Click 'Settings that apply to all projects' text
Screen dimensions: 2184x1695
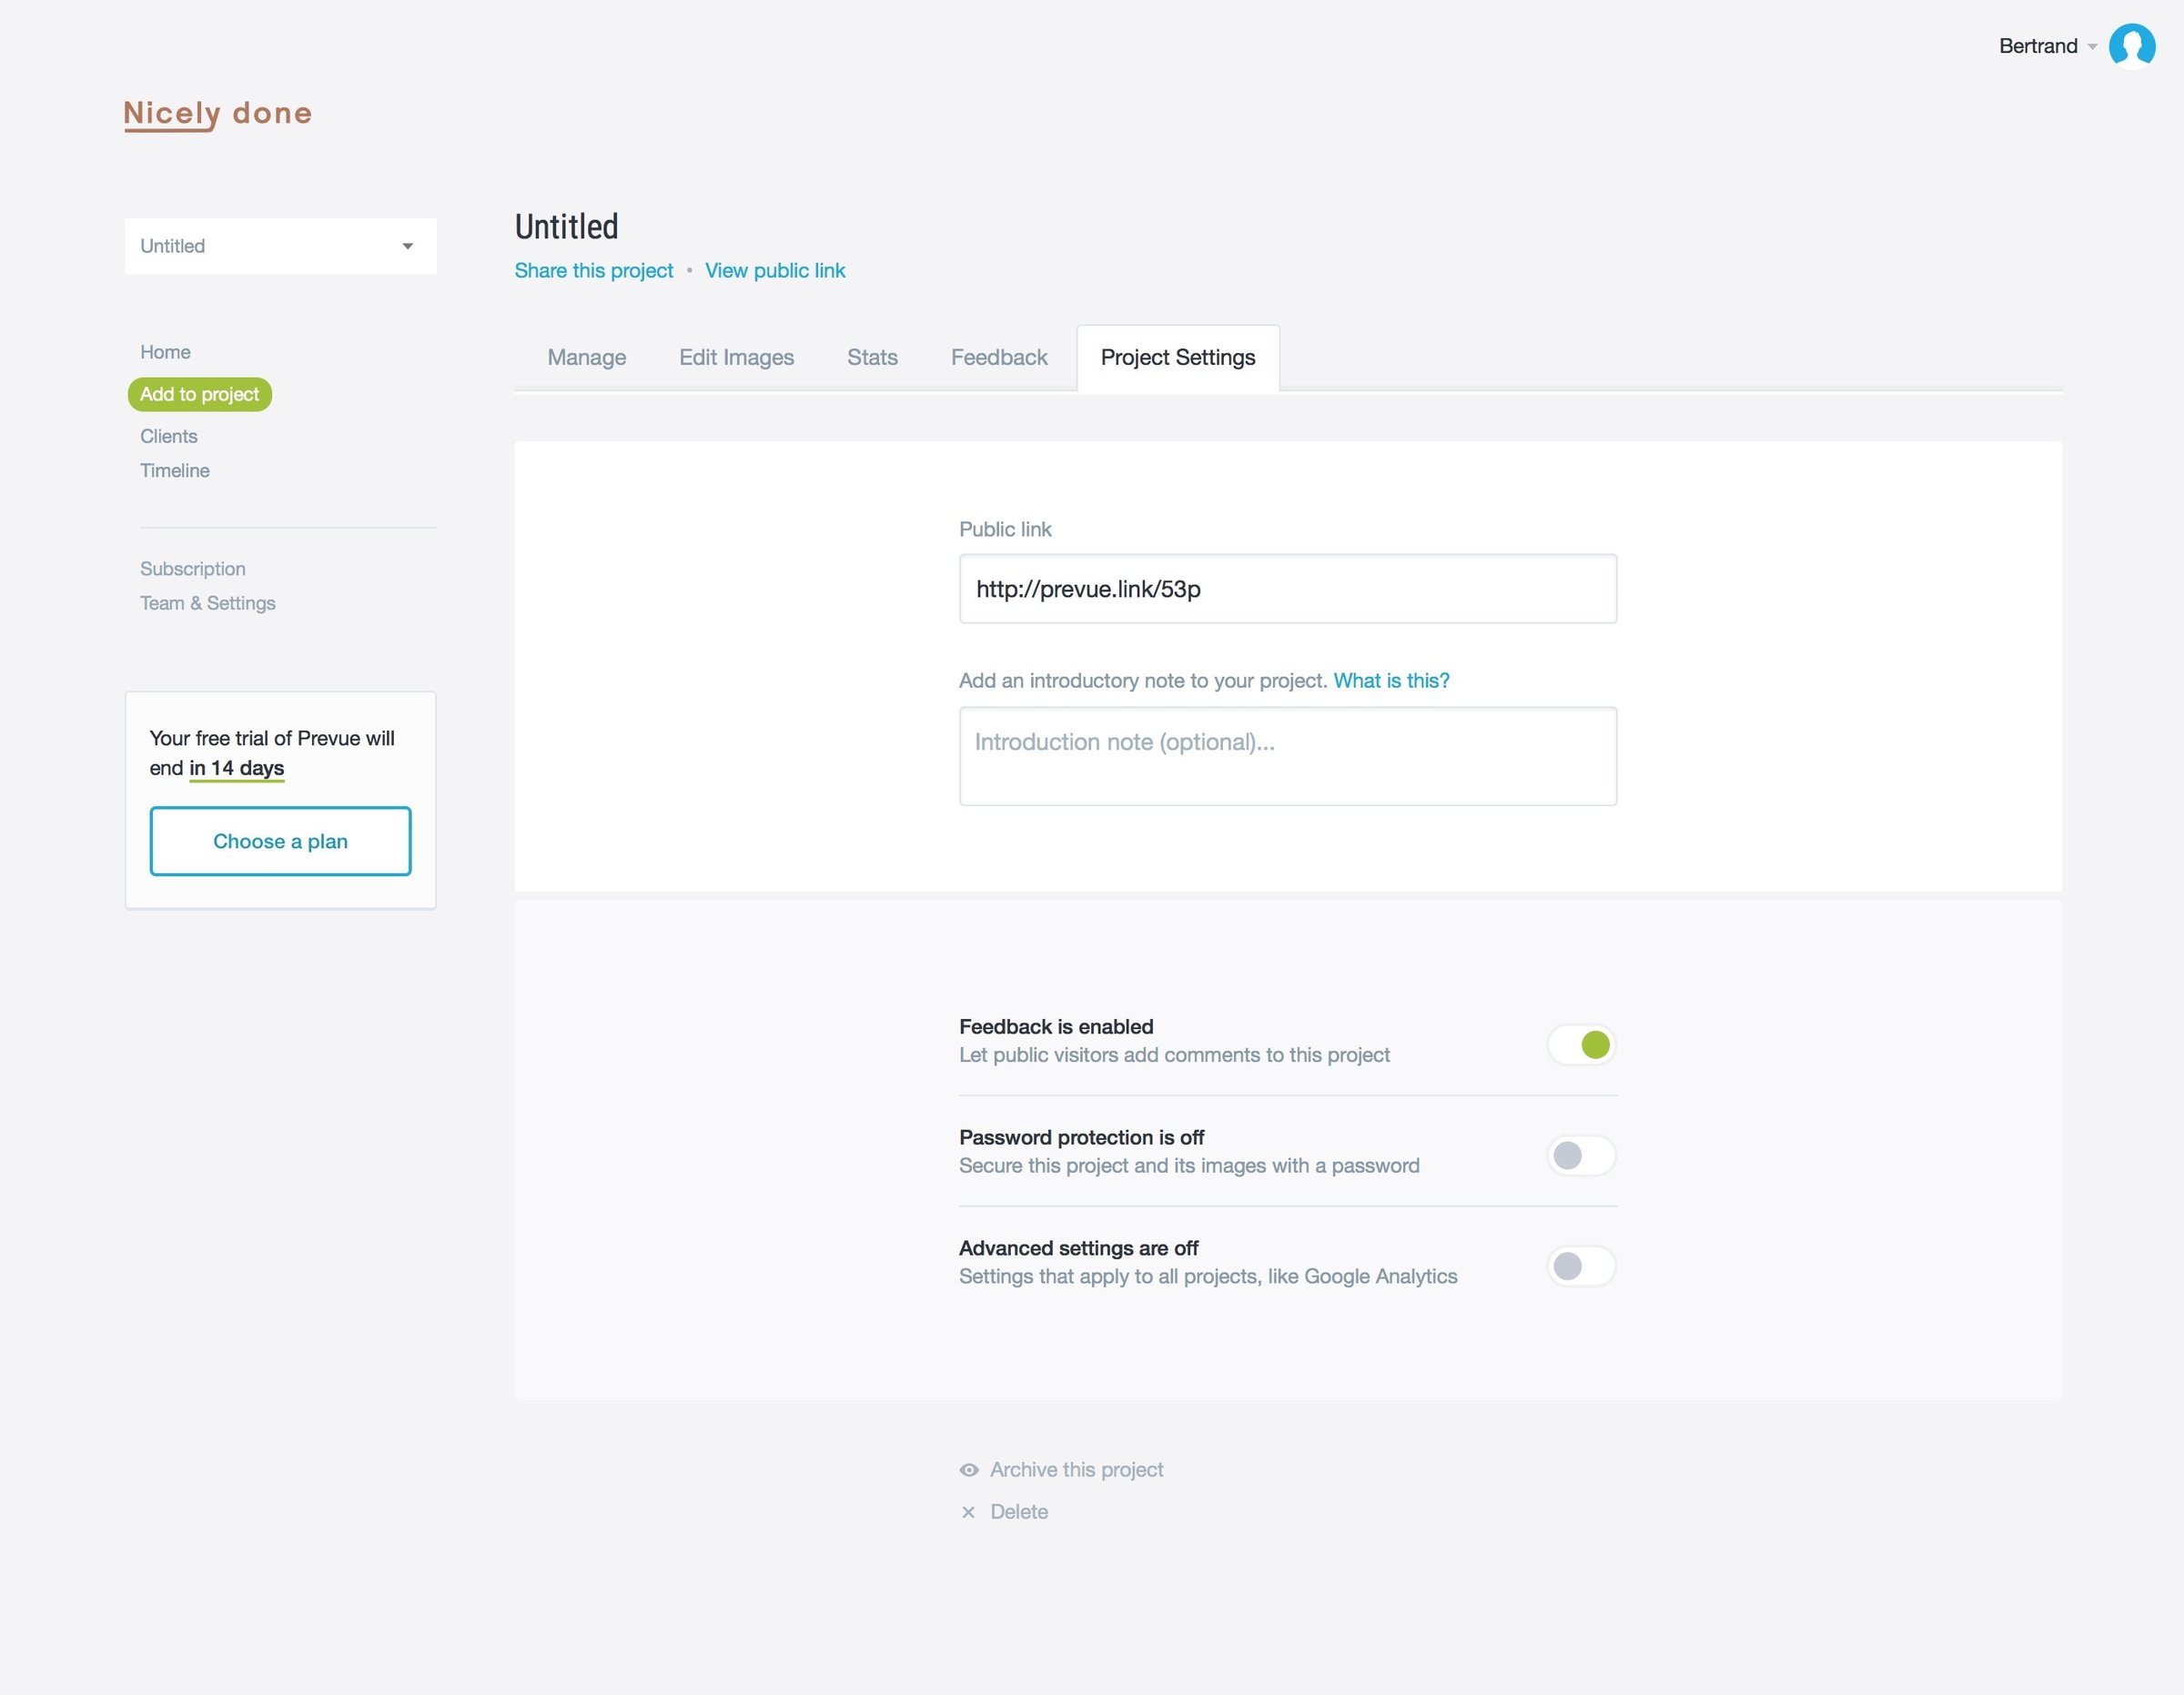[1208, 1277]
